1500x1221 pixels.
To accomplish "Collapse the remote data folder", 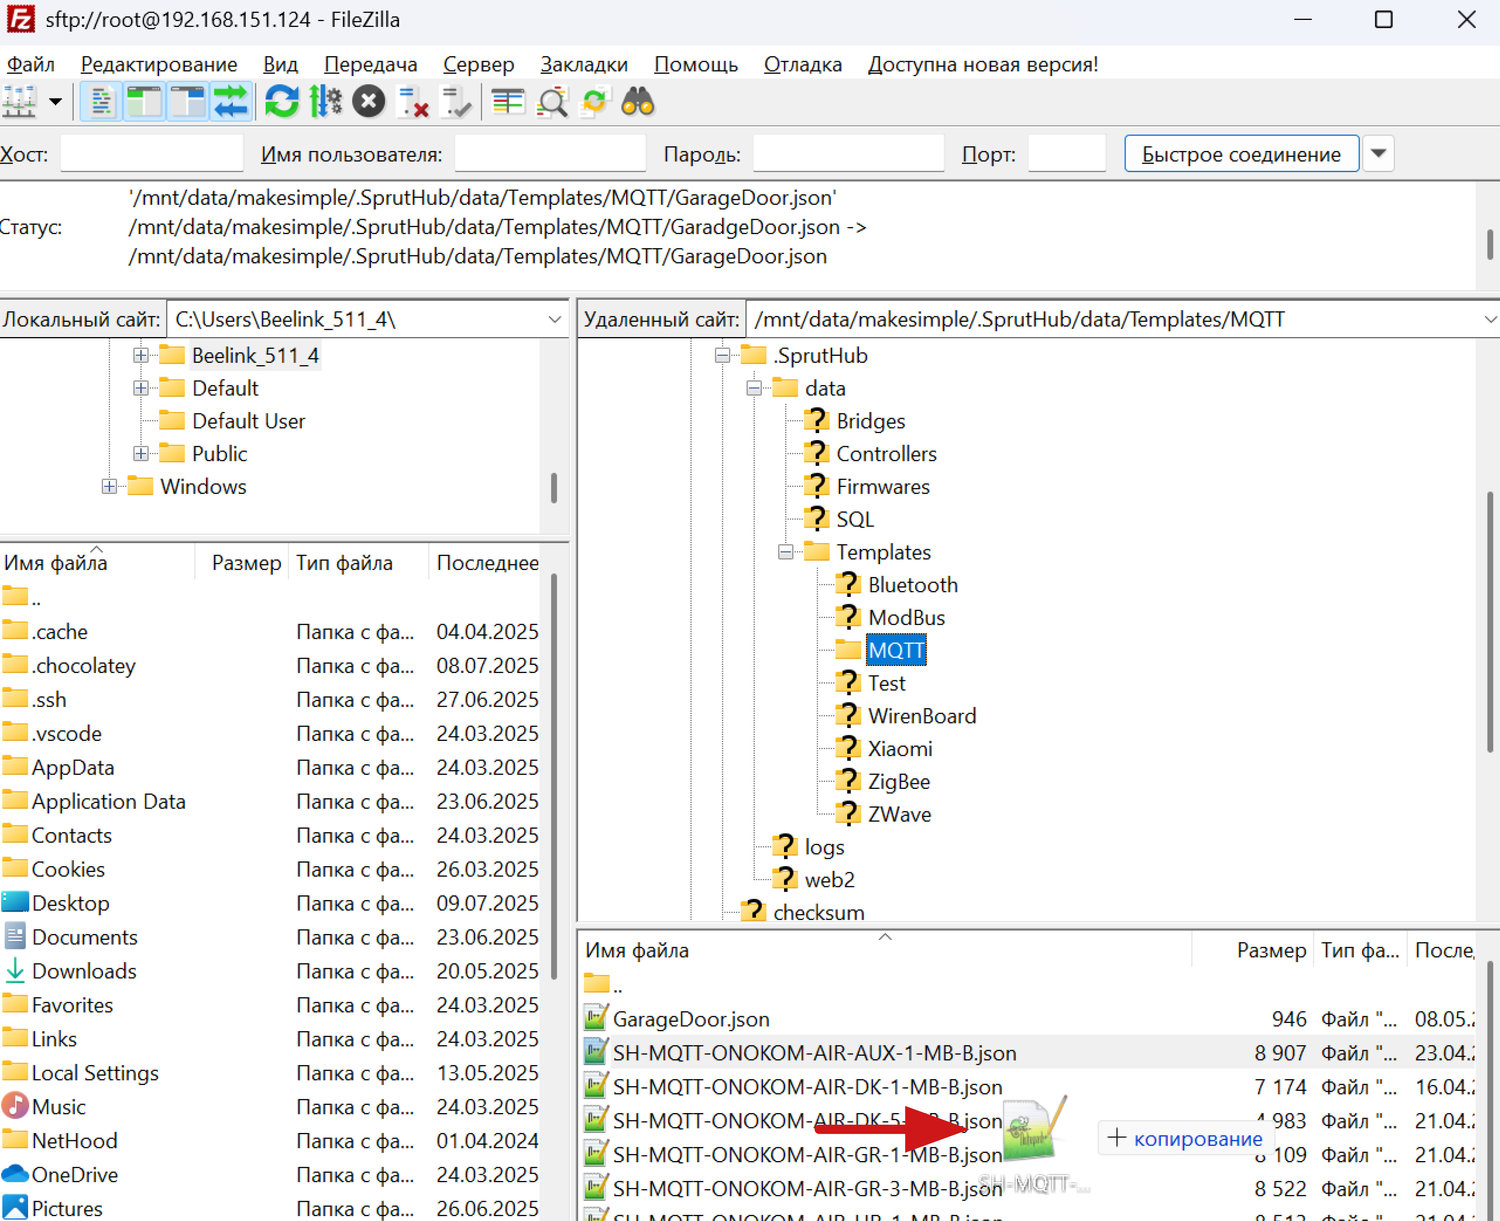I will pyautogui.click(x=754, y=388).
